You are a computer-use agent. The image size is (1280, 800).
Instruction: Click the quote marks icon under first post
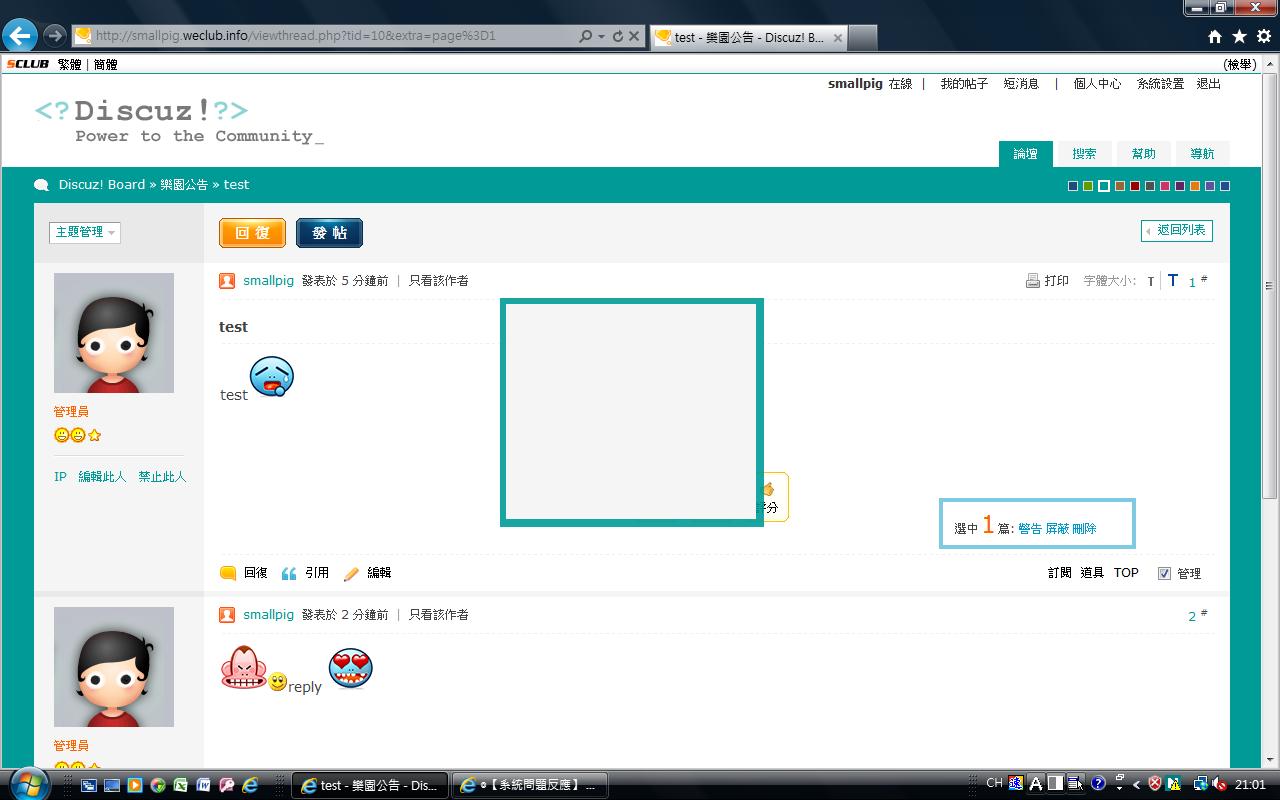click(289, 573)
